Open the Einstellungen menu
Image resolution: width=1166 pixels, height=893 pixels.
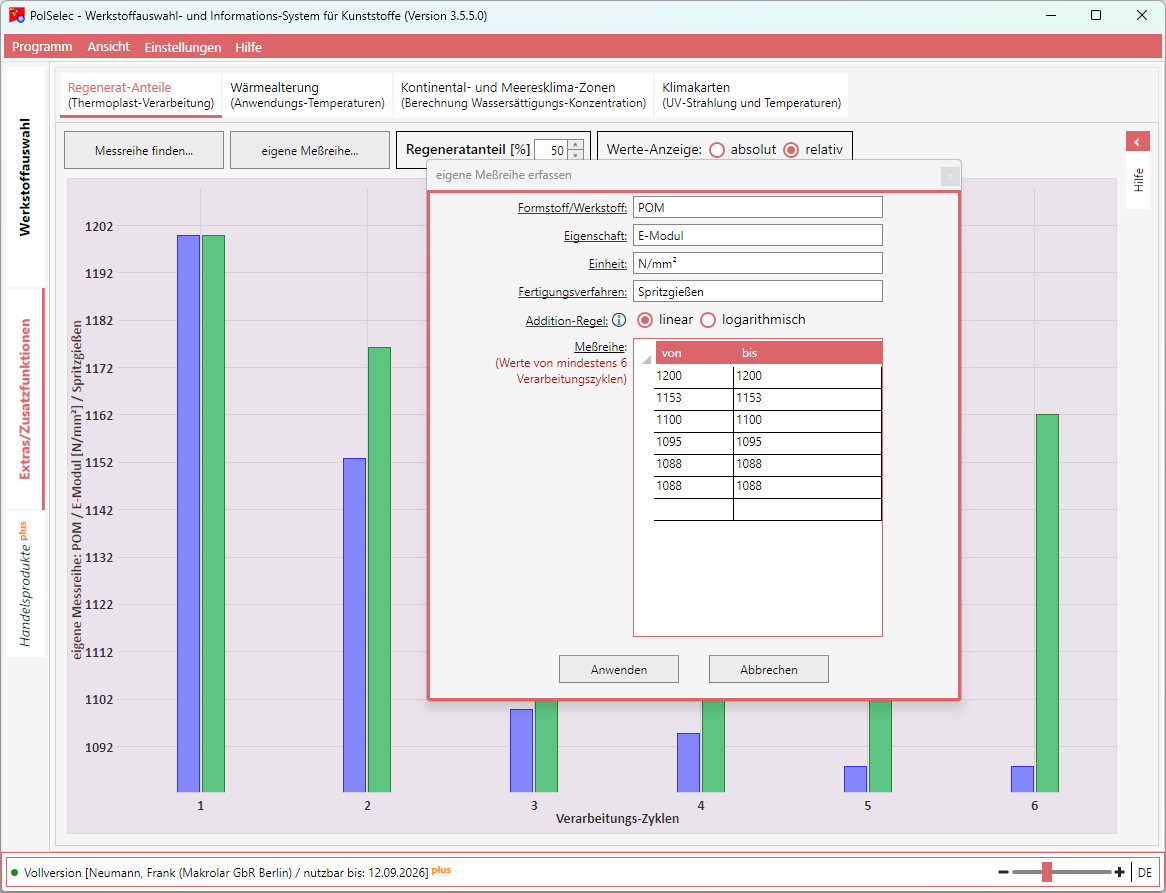point(183,47)
